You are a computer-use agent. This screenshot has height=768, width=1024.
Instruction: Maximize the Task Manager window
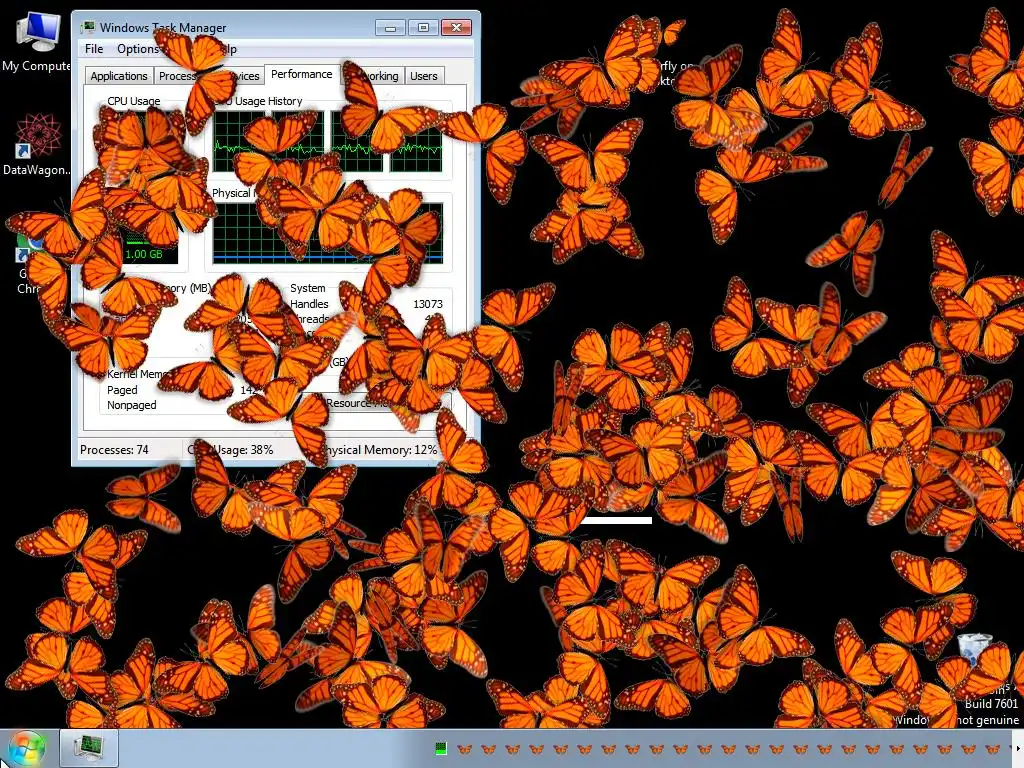click(x=423, y=27)
